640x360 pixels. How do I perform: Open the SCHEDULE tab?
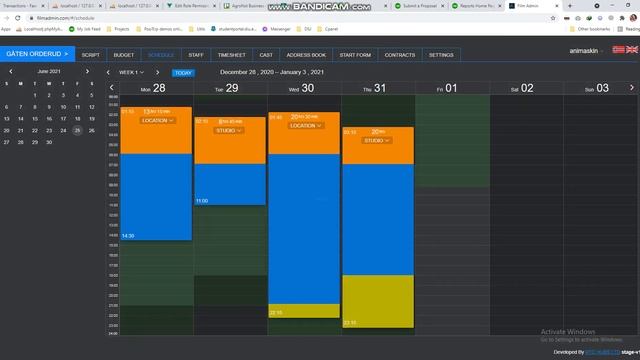161,55
